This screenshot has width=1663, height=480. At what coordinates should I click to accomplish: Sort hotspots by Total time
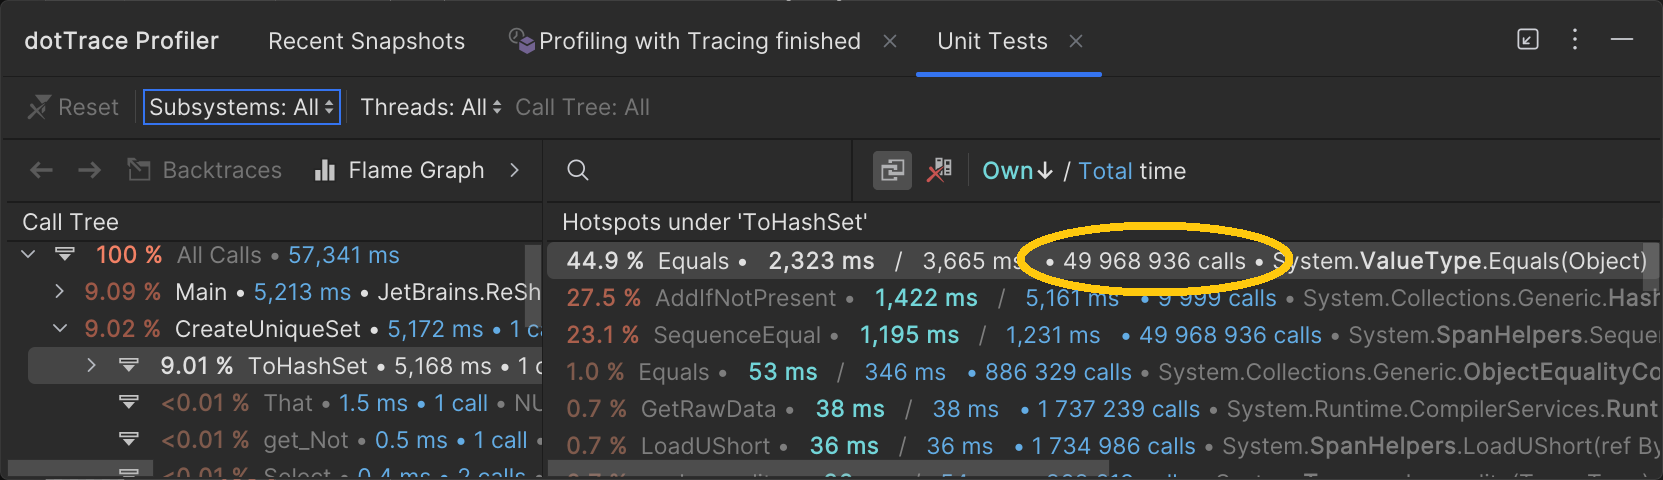(x=1105, y=171)
